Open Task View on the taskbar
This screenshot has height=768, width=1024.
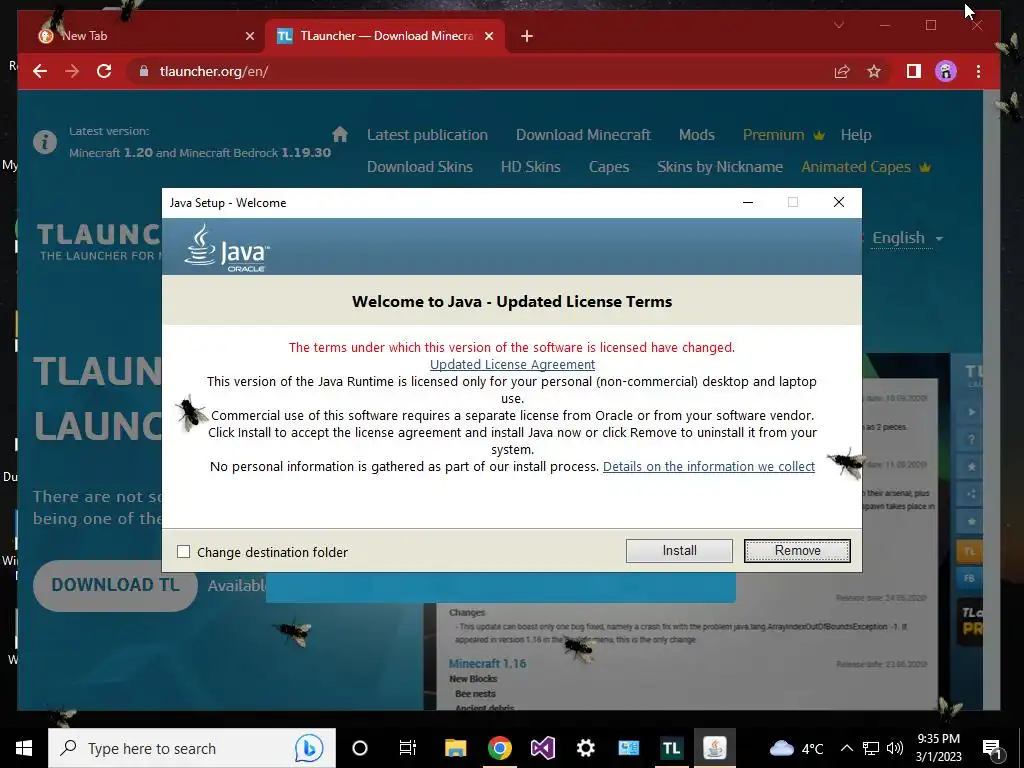(408, 748)
